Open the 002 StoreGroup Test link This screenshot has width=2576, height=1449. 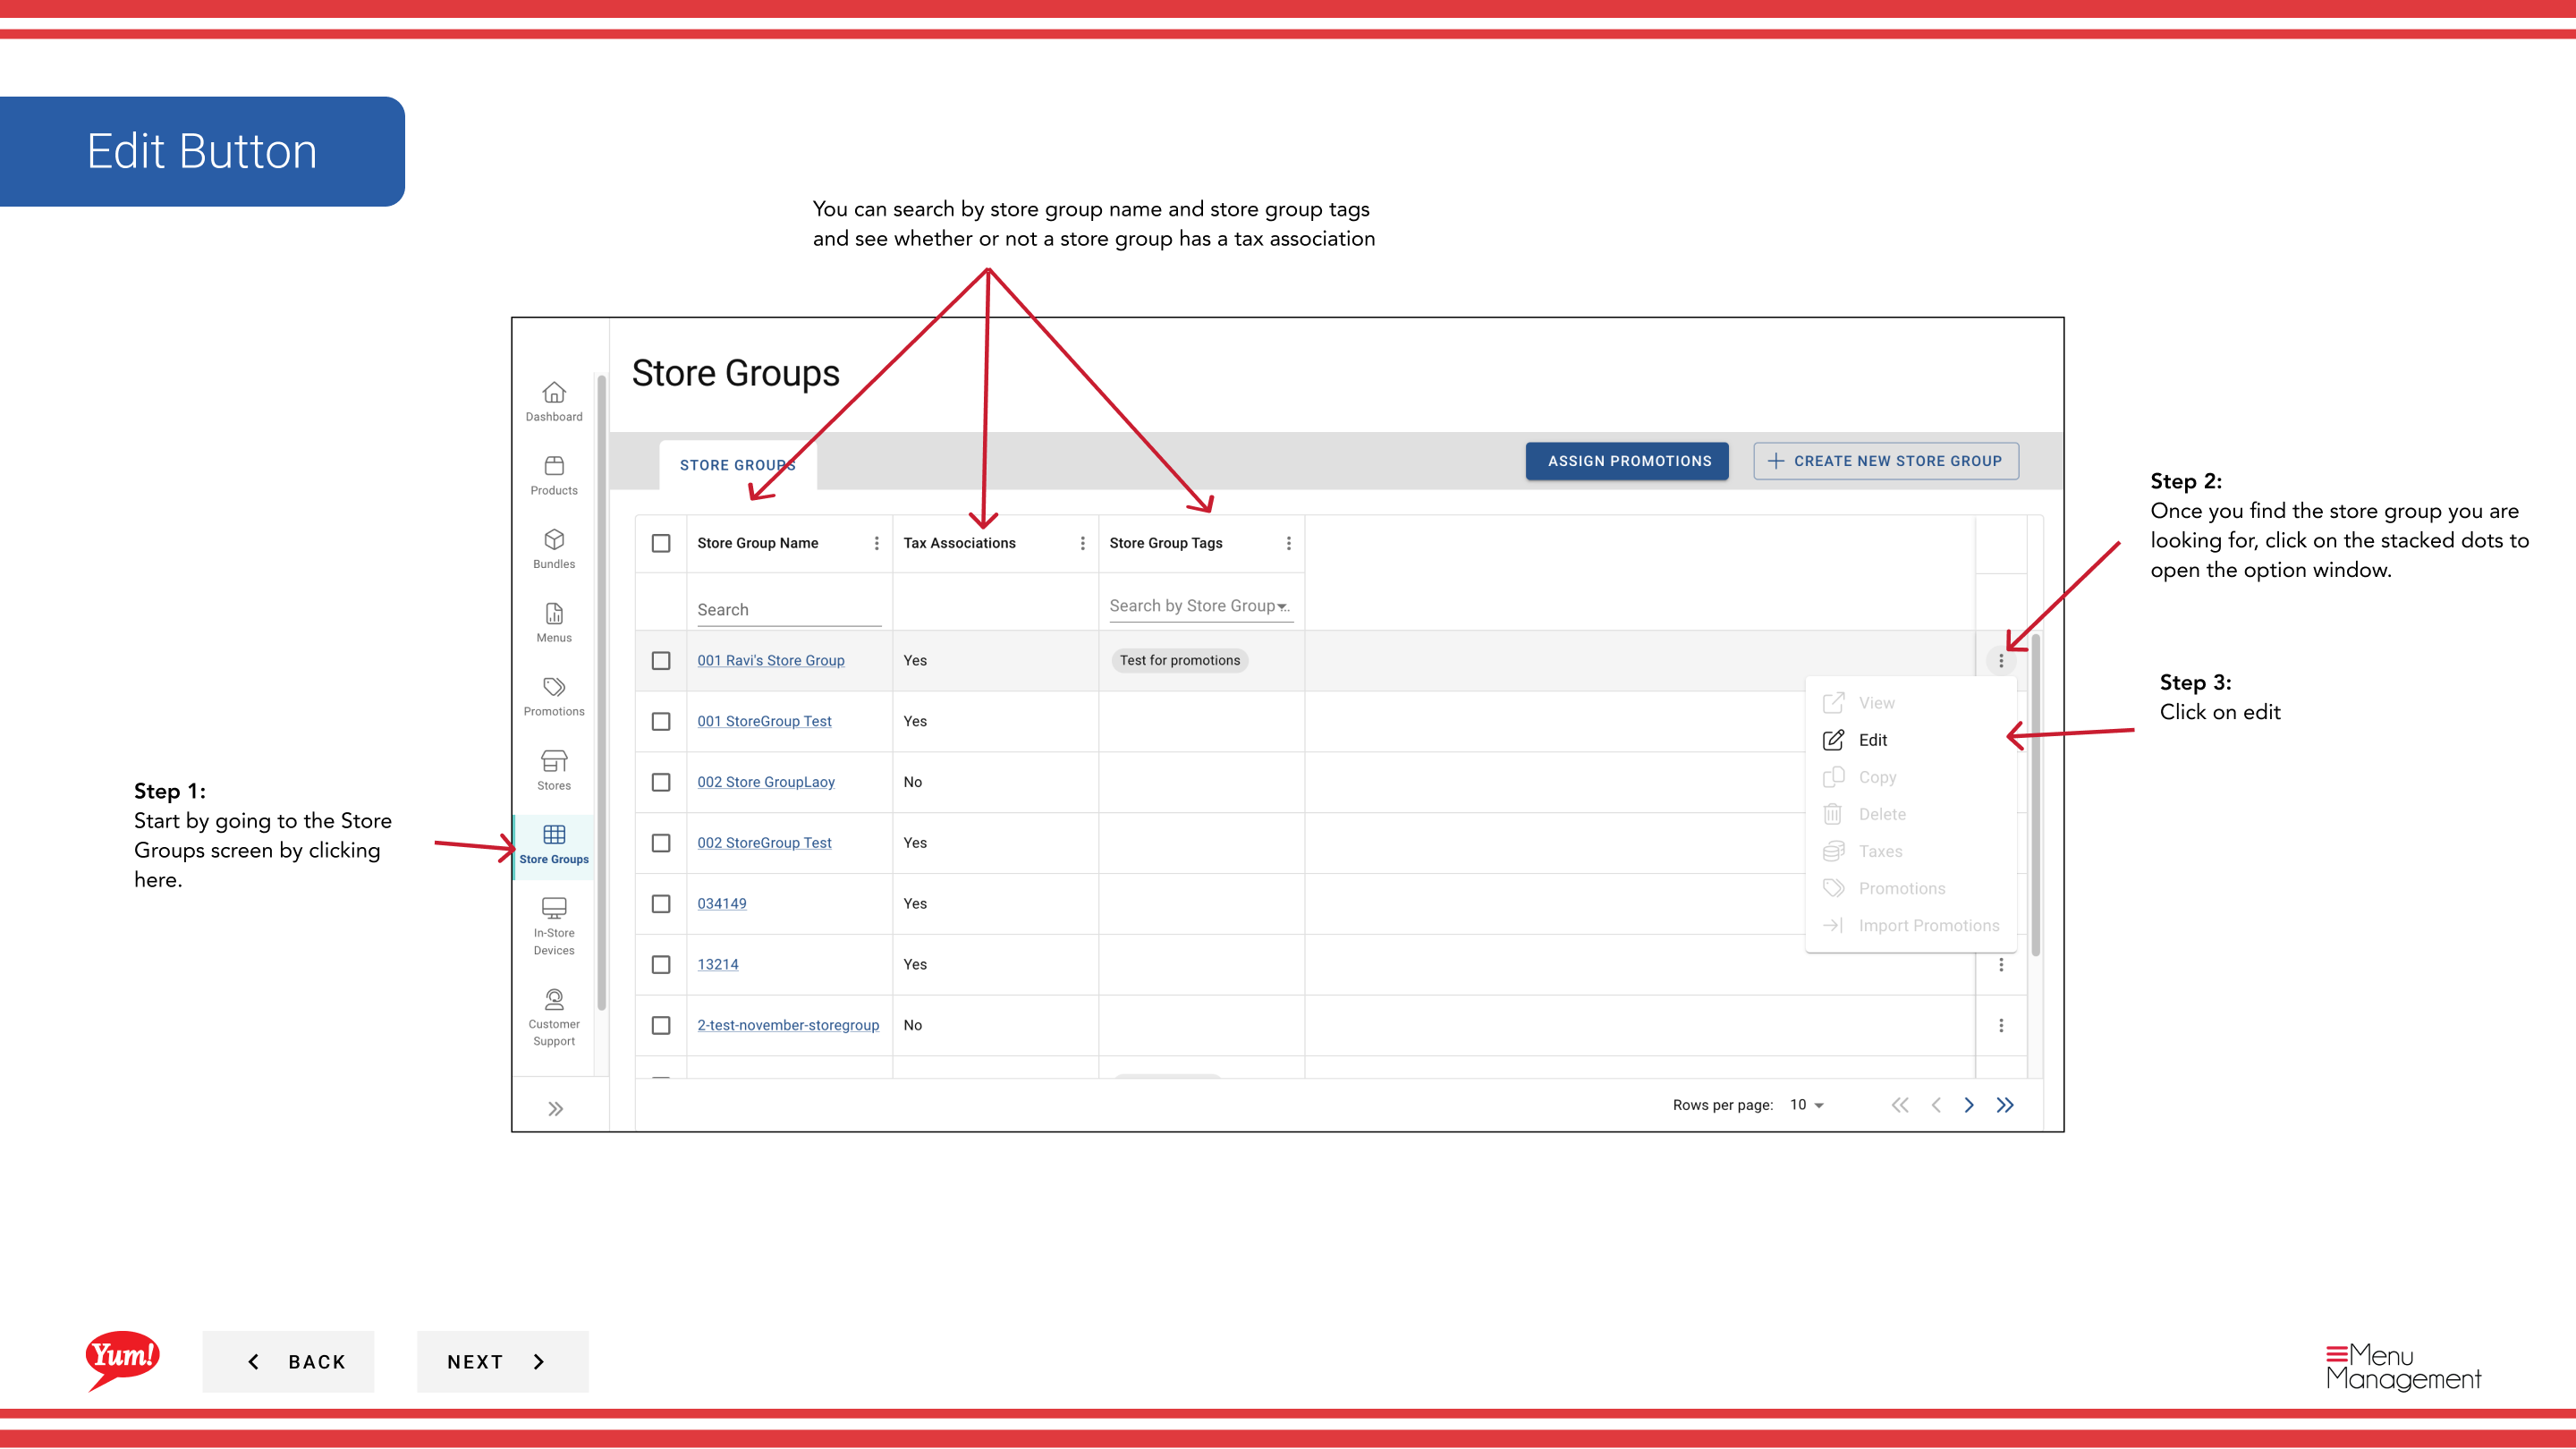[x=764, y=843]
